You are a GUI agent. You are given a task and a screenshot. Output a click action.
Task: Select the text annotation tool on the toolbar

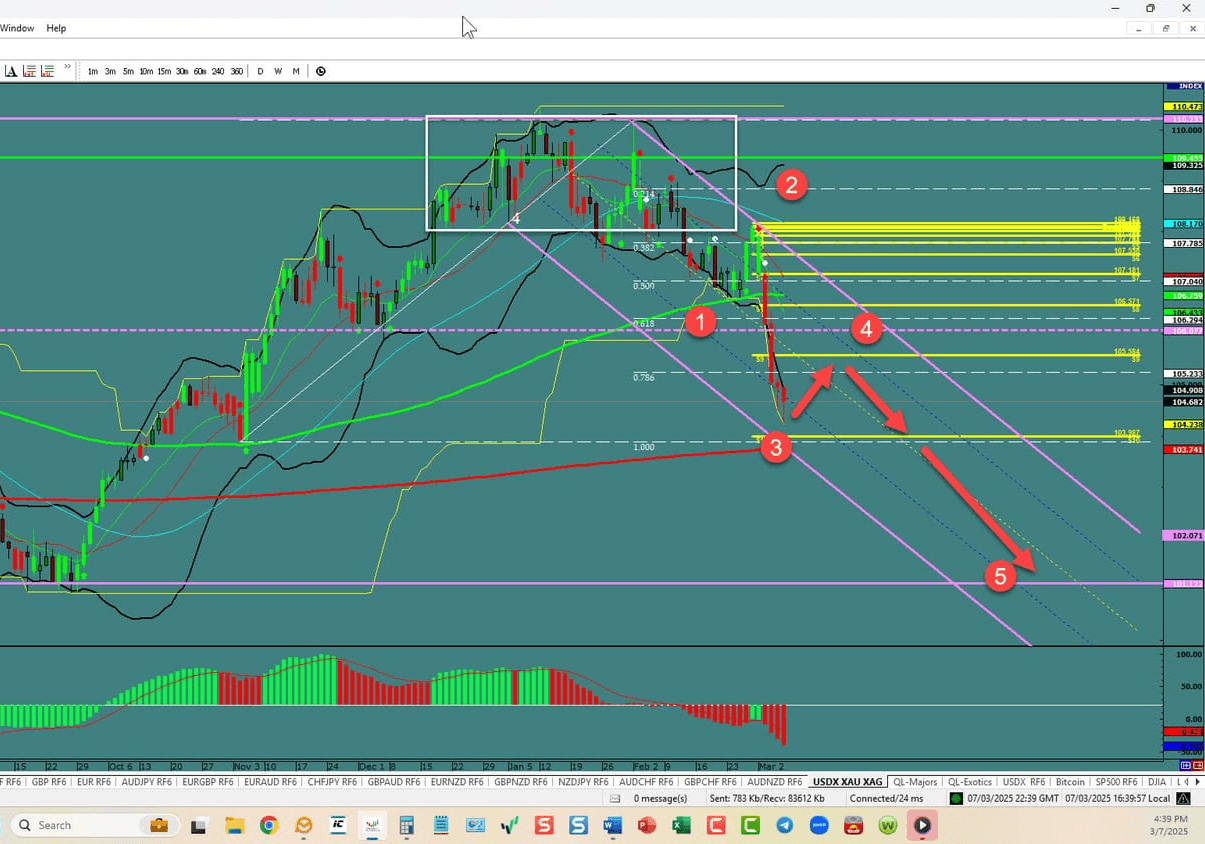10,70
